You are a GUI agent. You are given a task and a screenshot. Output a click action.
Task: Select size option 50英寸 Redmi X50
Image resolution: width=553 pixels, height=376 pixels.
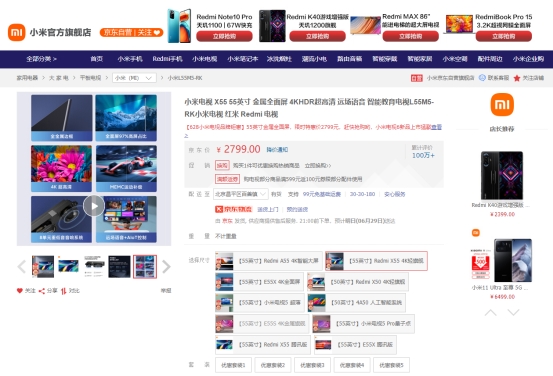pos(358,282)
